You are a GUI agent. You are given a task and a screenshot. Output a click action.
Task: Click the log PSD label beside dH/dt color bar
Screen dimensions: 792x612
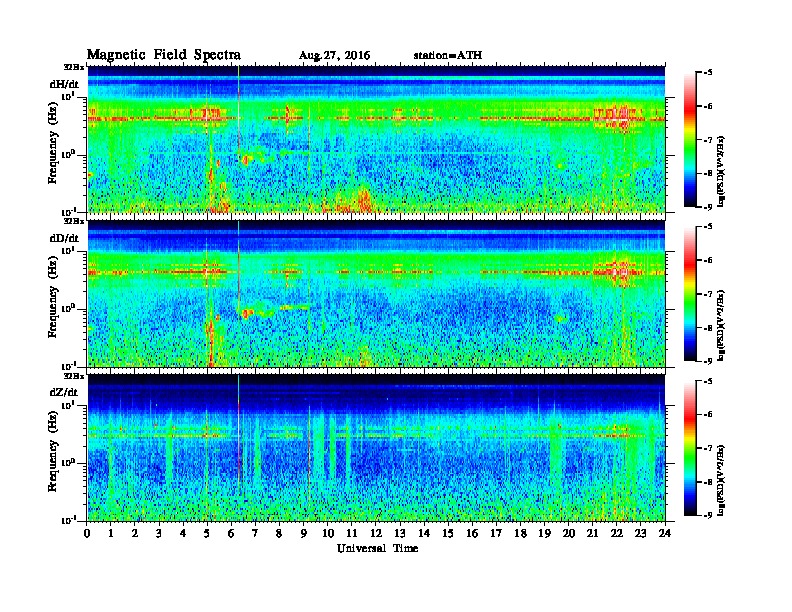click(722, 171)
